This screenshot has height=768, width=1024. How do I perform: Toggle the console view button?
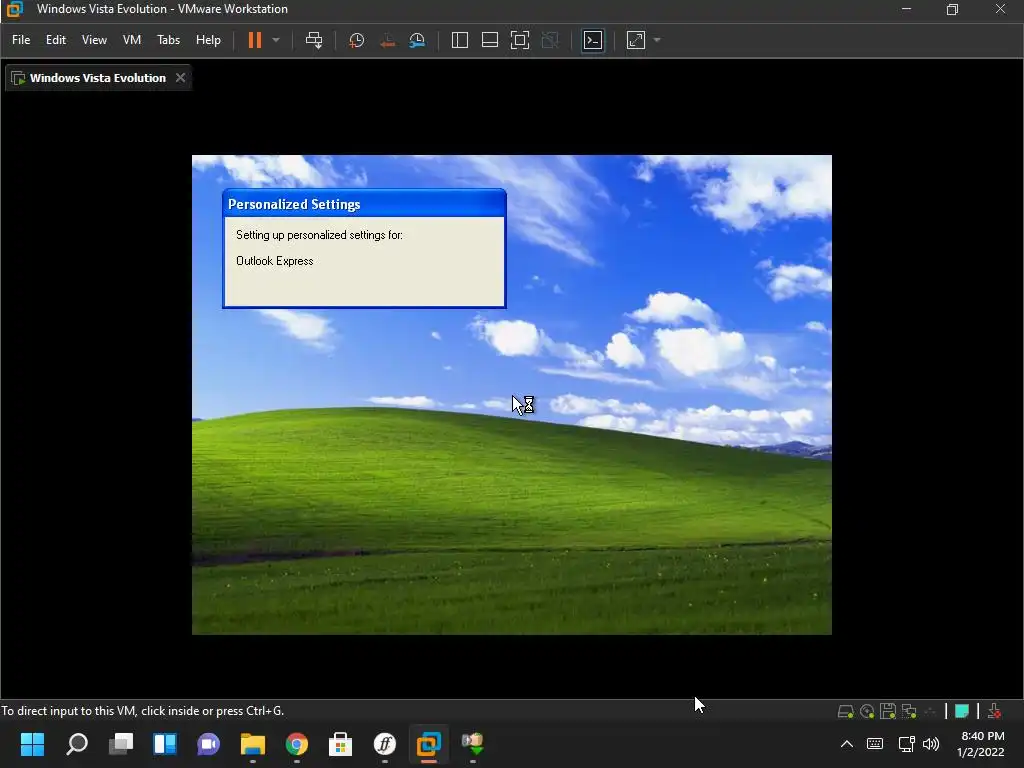[x=592, y=40]
